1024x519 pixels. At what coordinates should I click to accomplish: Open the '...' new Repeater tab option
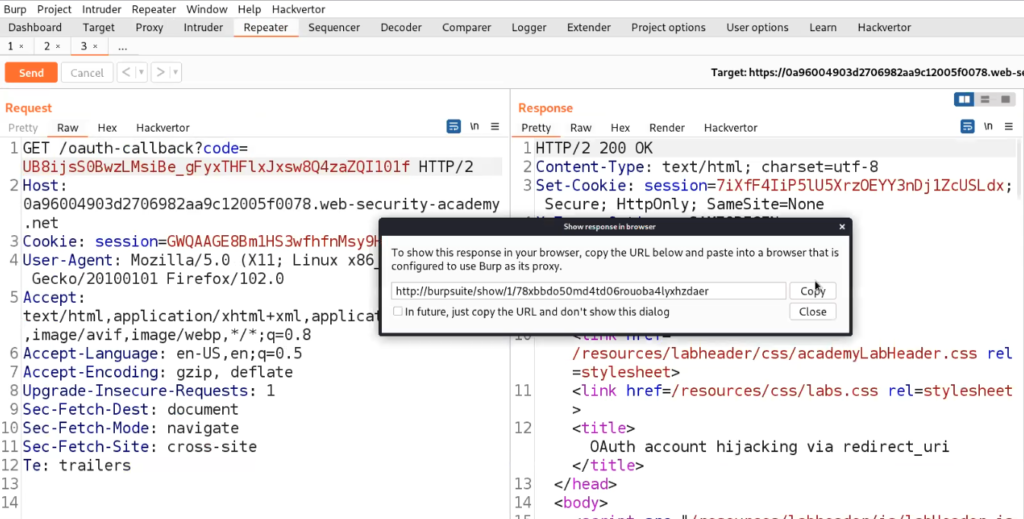pyautogui.click(x=122, y=47)
